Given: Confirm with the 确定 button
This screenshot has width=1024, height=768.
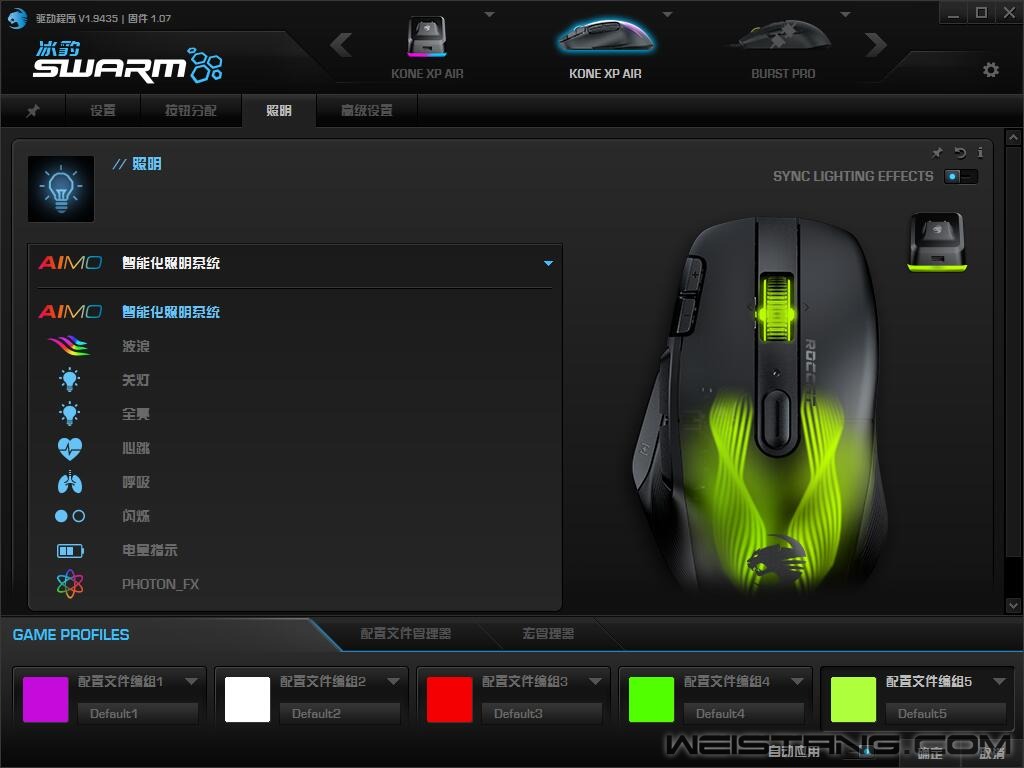Looking at the screenshot, I should click(x=930, y=752).
